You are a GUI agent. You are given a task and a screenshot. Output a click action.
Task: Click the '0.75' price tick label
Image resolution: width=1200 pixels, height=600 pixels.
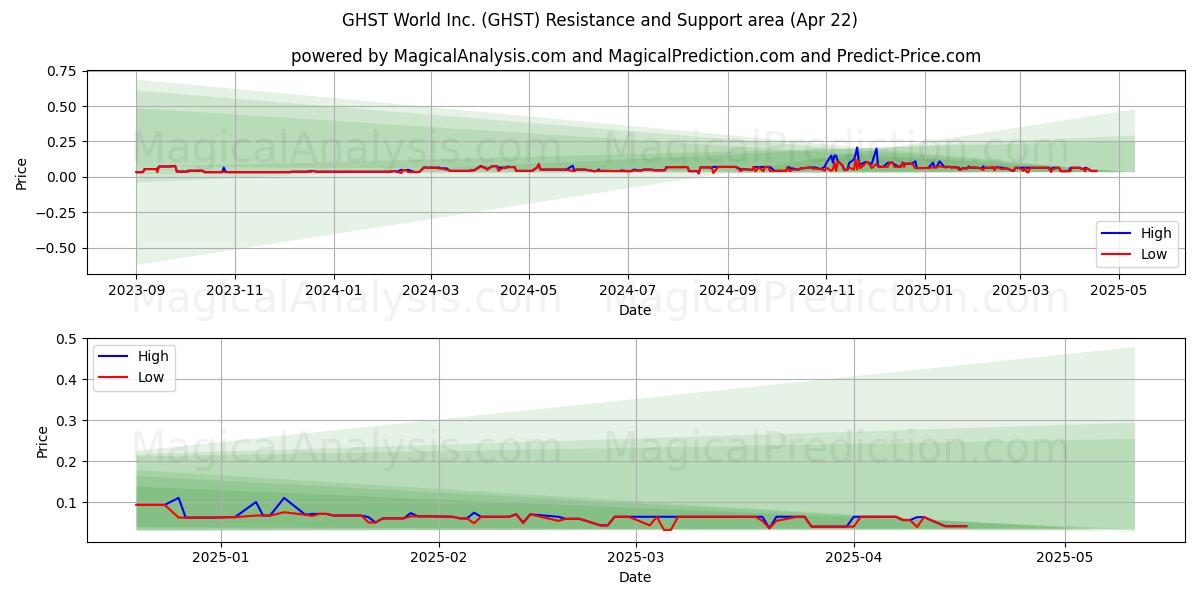tap(60, 71)
